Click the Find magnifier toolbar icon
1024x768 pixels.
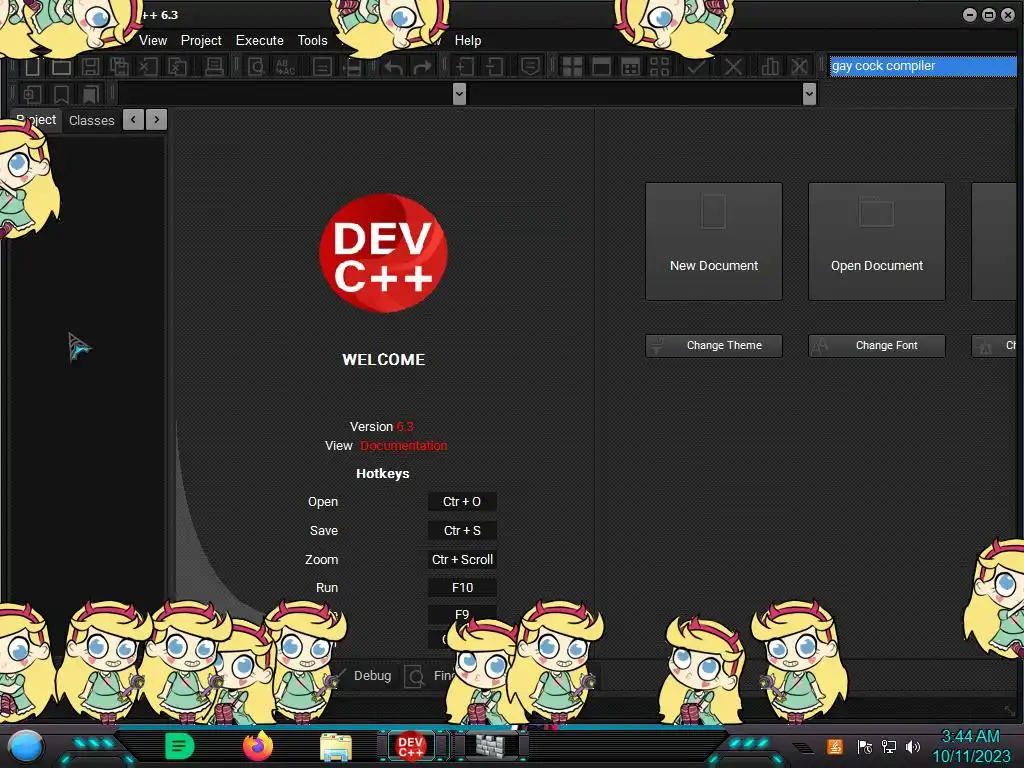coord(256,67)
